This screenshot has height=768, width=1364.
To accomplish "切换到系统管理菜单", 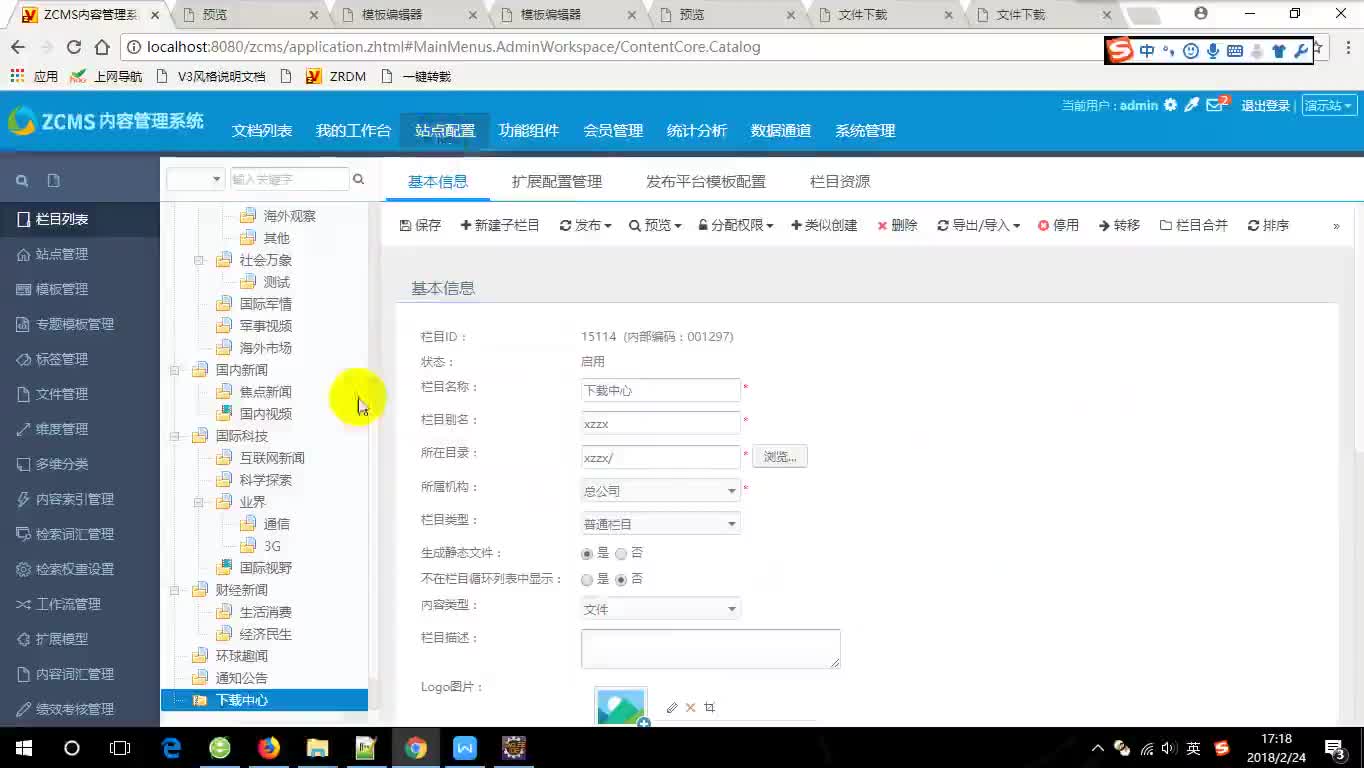I will tap(864, 130).
